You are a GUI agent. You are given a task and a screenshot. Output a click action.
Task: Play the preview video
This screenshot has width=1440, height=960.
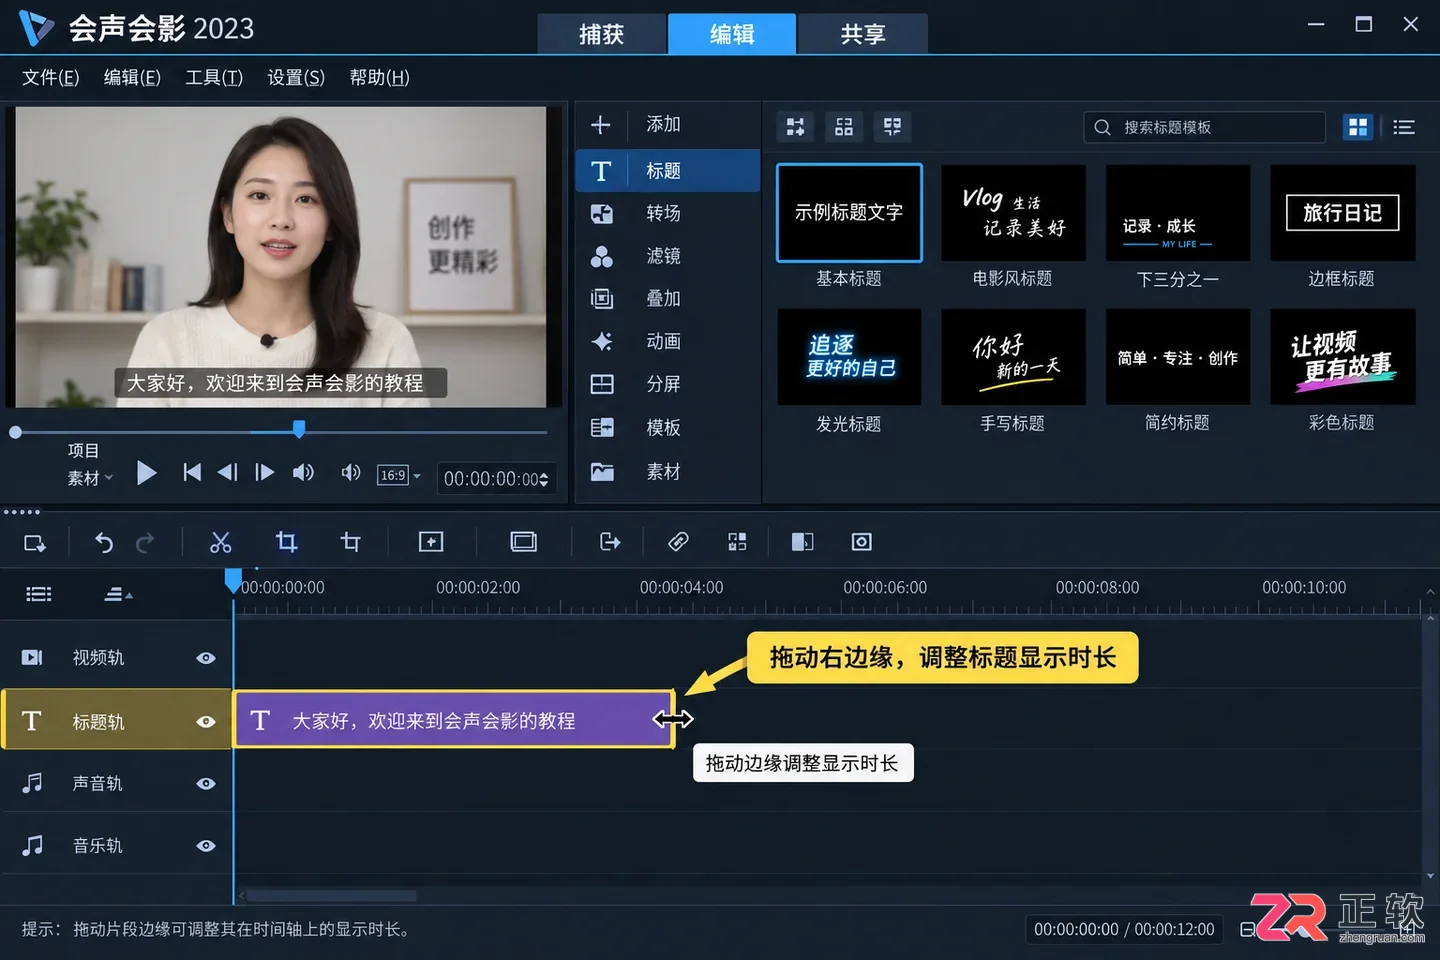(x=147, y=473)
